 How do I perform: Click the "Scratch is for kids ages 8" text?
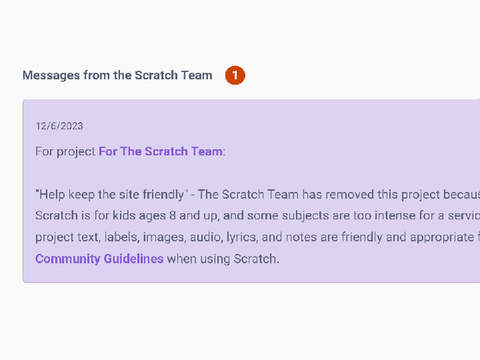pyautogui.click(x=106, y=216)
